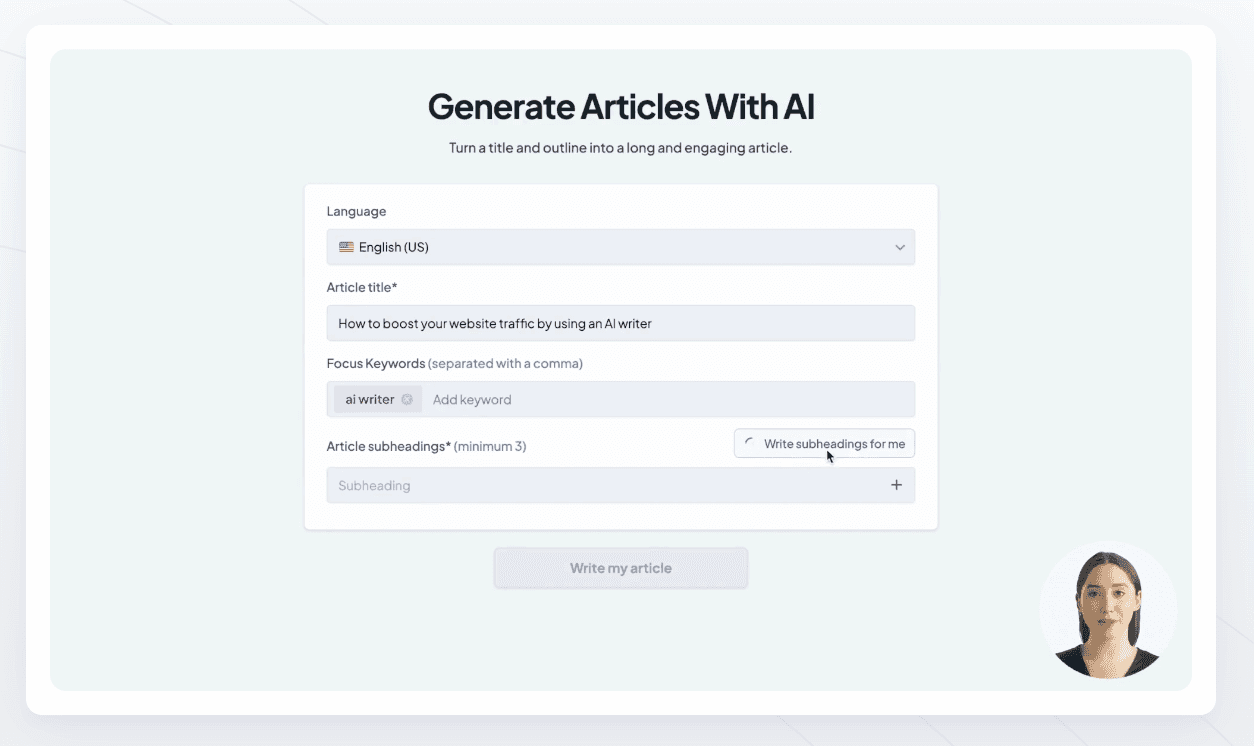This screenshot has width=1254, height=746.
Task: Click the chevron arrow on the language selector
Action: pos(899,246)
